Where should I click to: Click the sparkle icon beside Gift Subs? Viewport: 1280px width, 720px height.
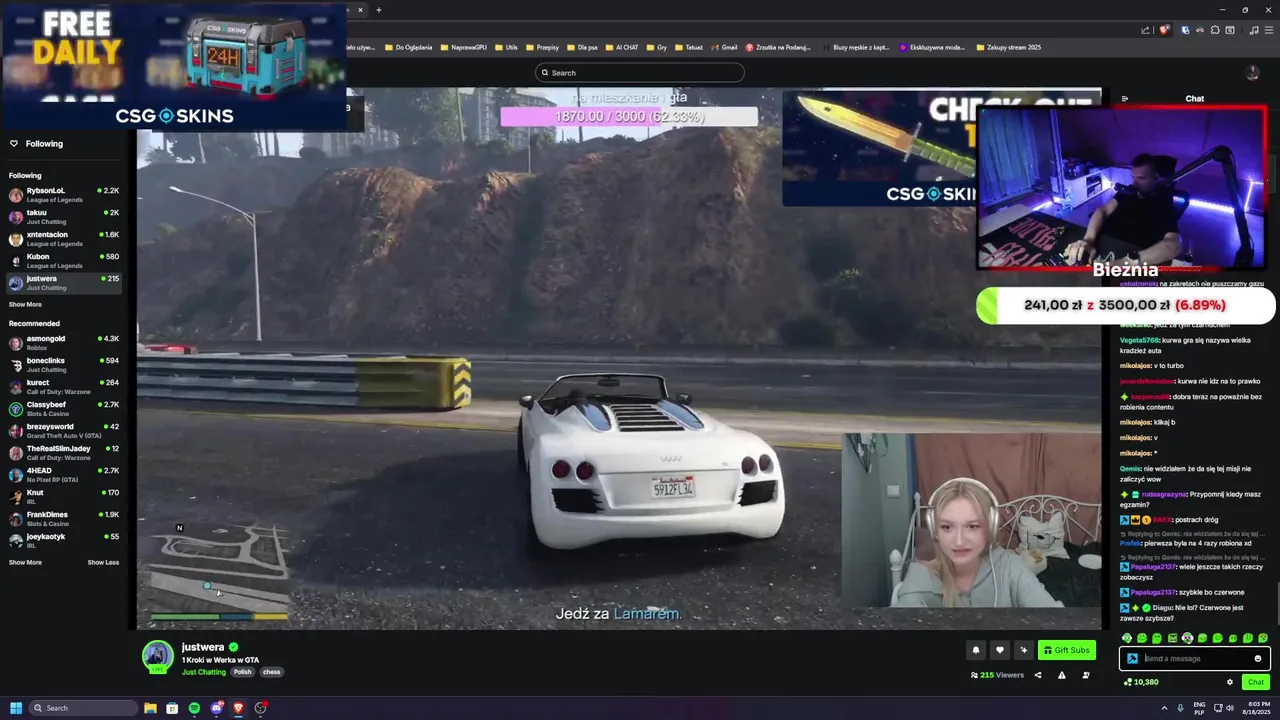click(1023, 650)
